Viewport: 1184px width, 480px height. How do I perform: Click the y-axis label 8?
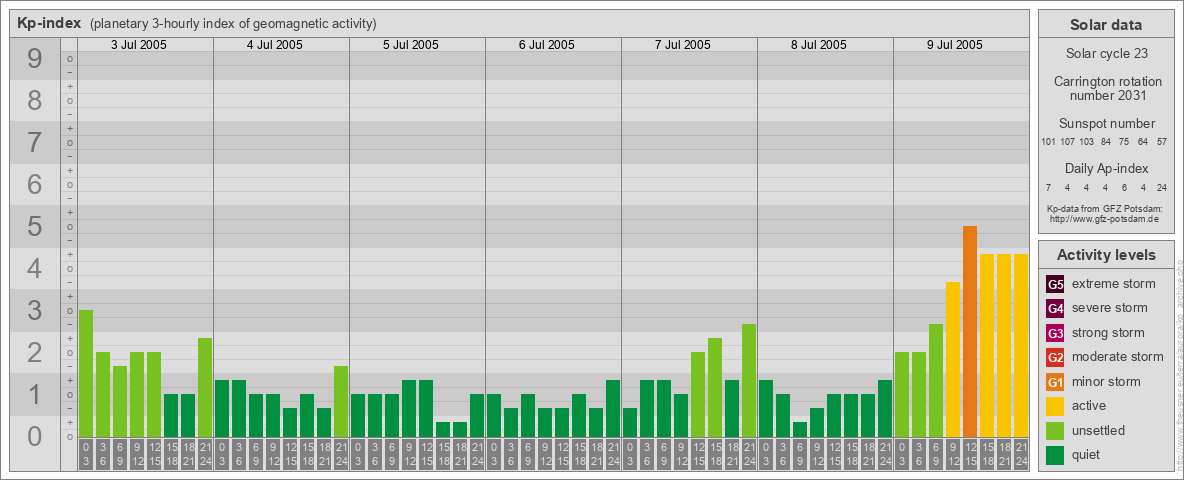click(34, 100)
